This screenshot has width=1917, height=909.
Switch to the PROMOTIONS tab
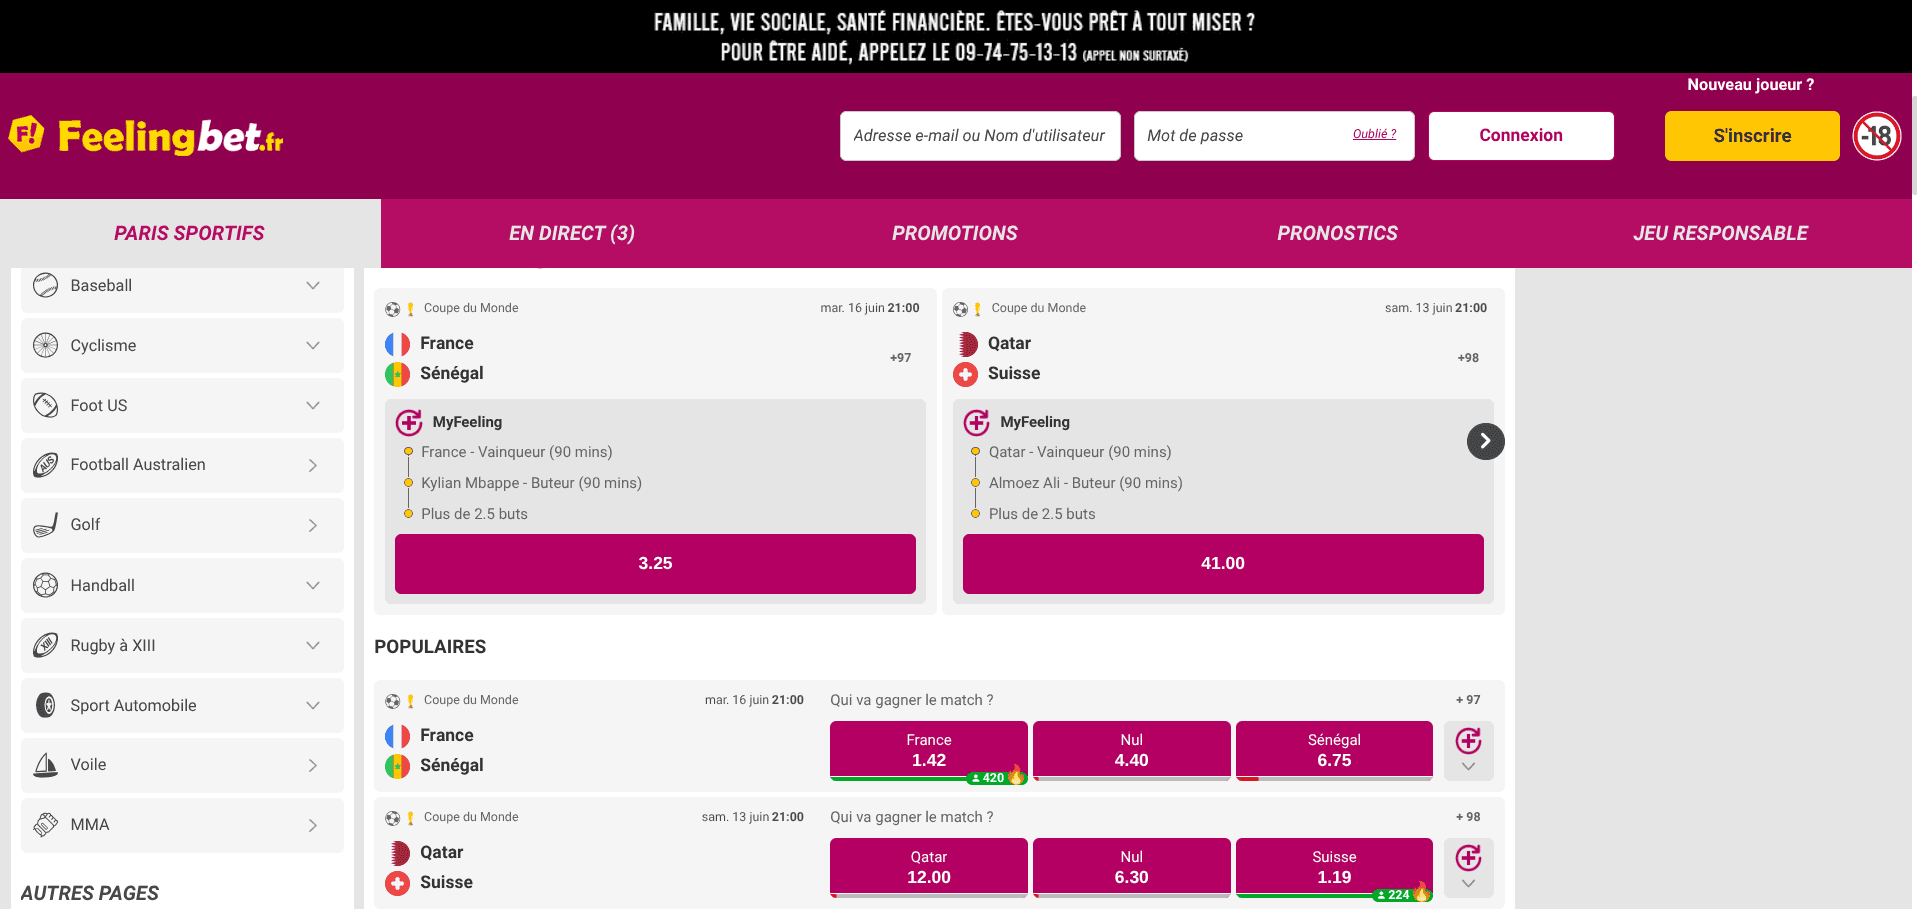click(955, 233)
